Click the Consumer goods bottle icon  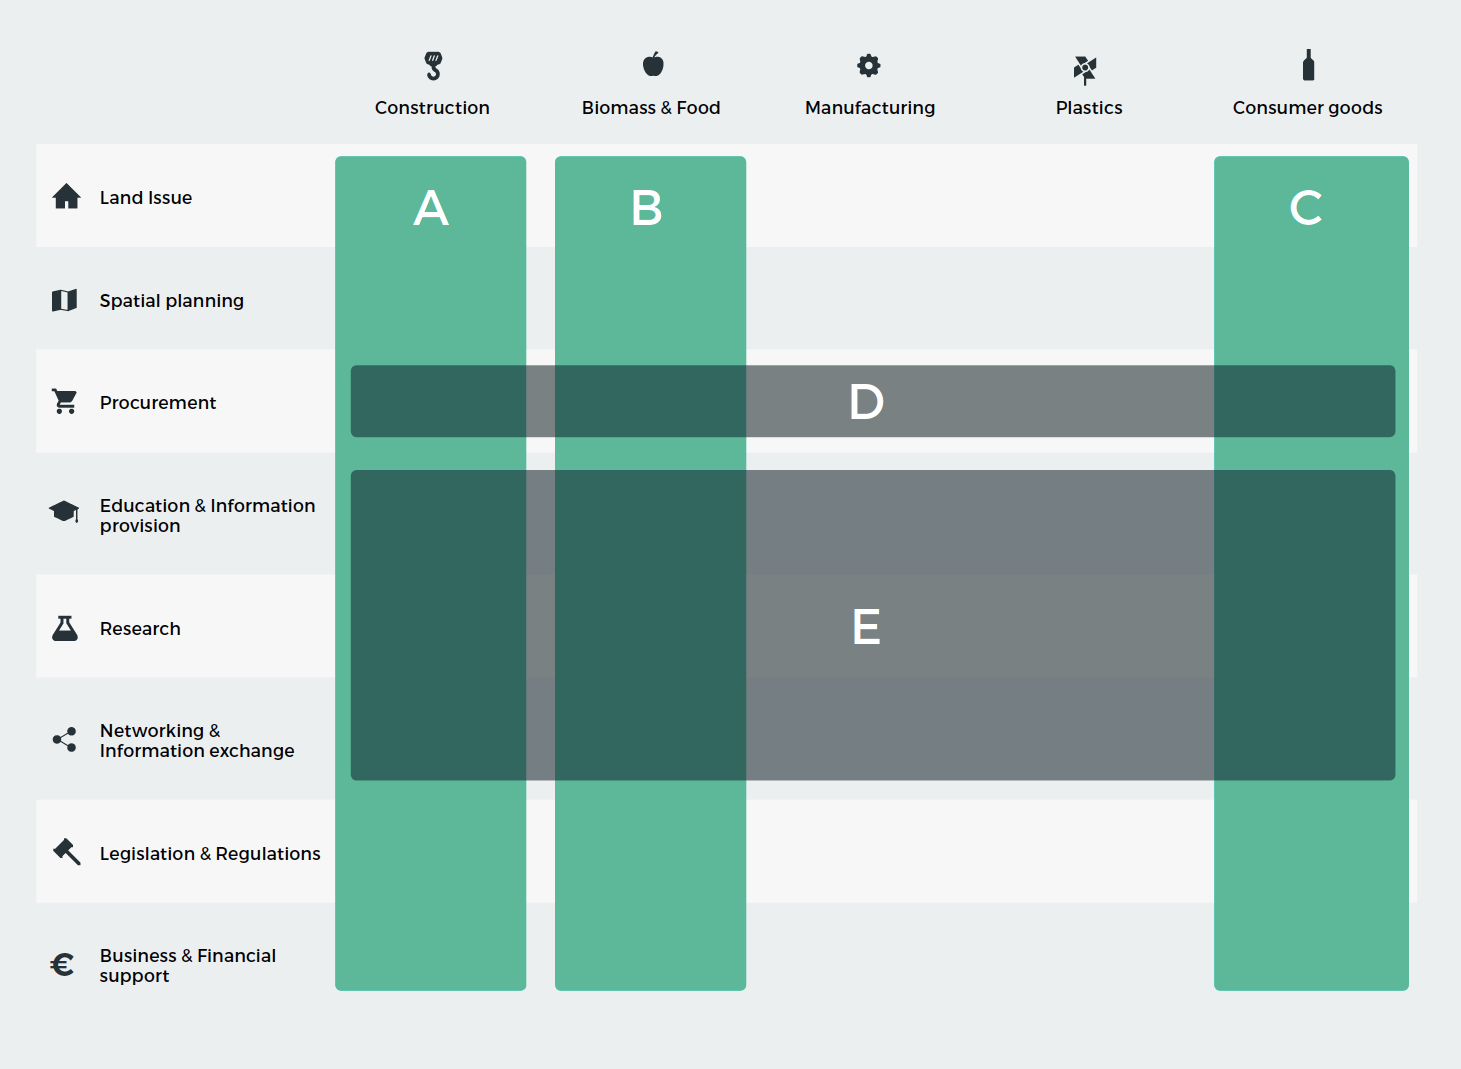point(1308,65)
